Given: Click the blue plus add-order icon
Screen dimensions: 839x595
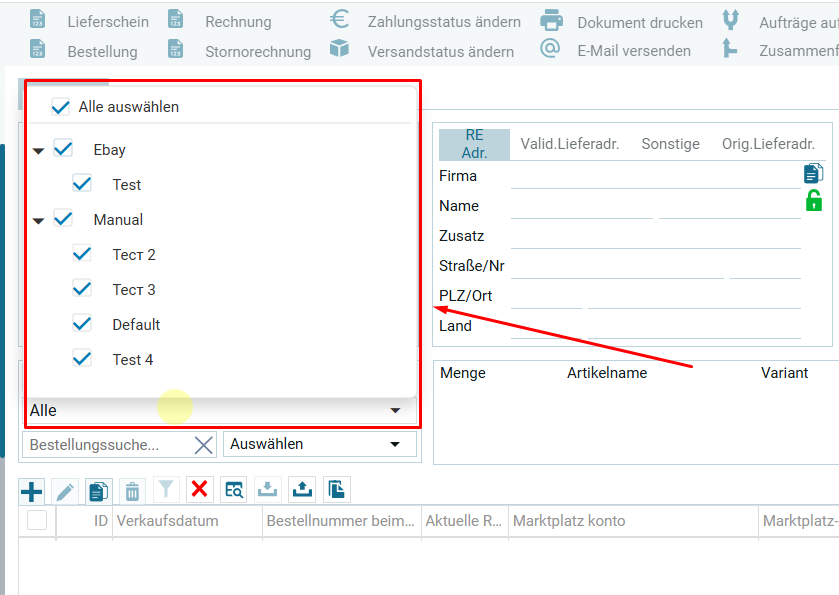Looking at the screenshot, I should pos(32,490).
